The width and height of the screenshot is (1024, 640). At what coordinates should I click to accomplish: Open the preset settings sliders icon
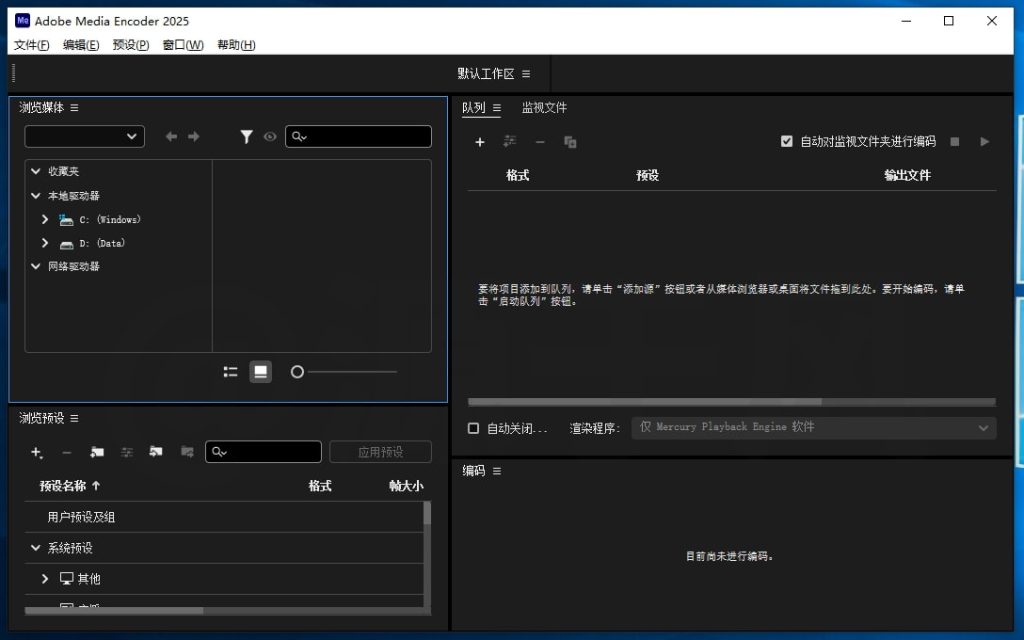(127, 452)
